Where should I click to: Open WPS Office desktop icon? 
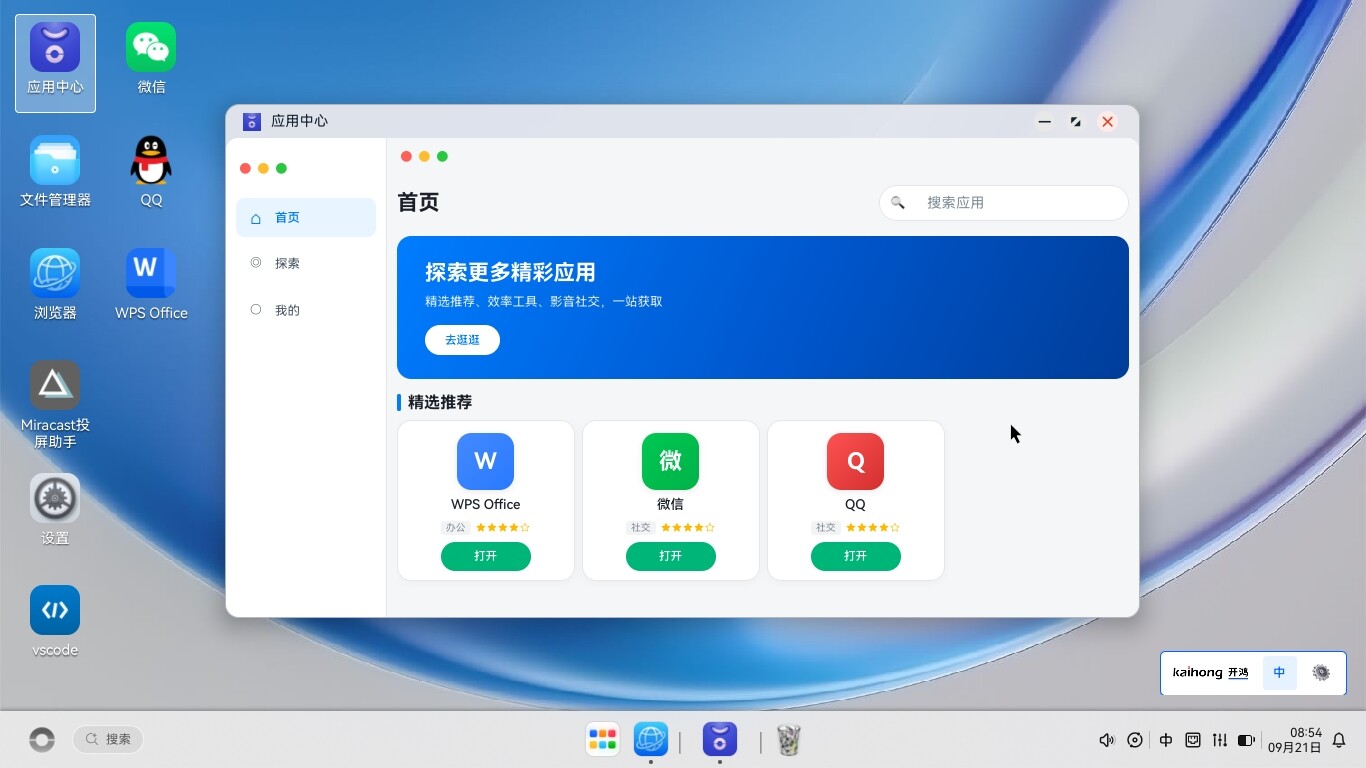(x=151, y=285)
